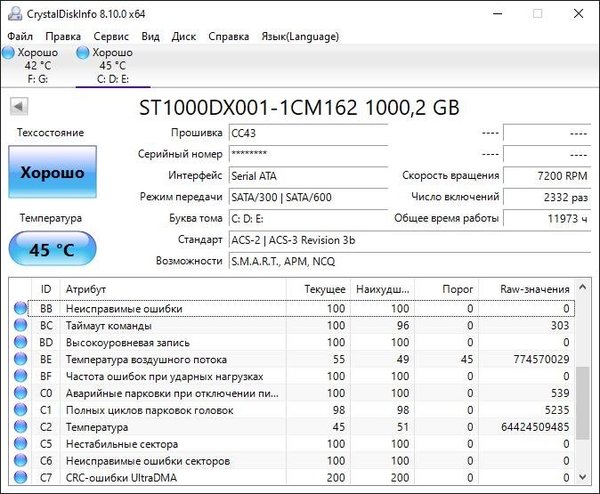Open the Сервис menu
The height and width of the screenshot is (494, 600).
[111, 36]
